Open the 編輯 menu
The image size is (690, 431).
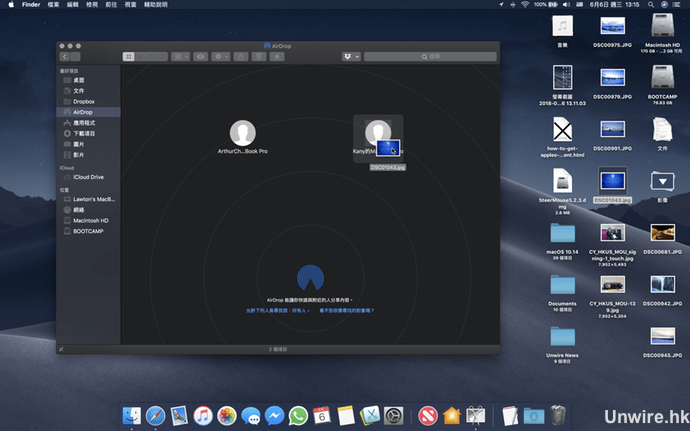tap(73, 4)
